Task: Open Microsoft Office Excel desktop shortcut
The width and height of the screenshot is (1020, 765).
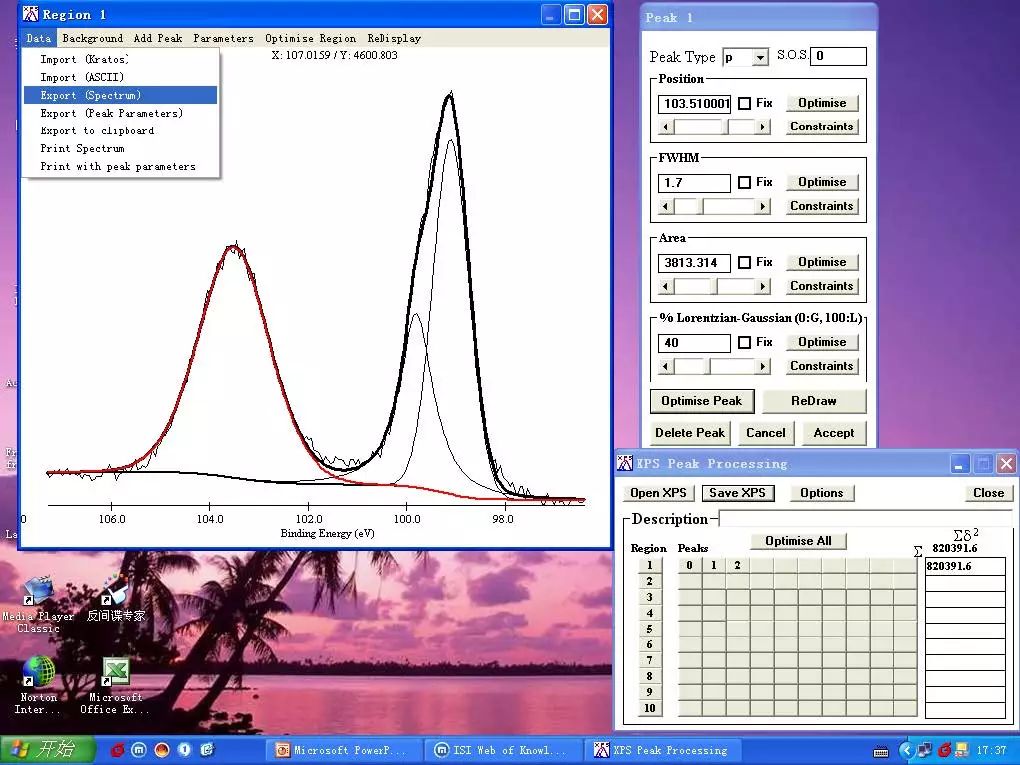Action: coord(114,686)
